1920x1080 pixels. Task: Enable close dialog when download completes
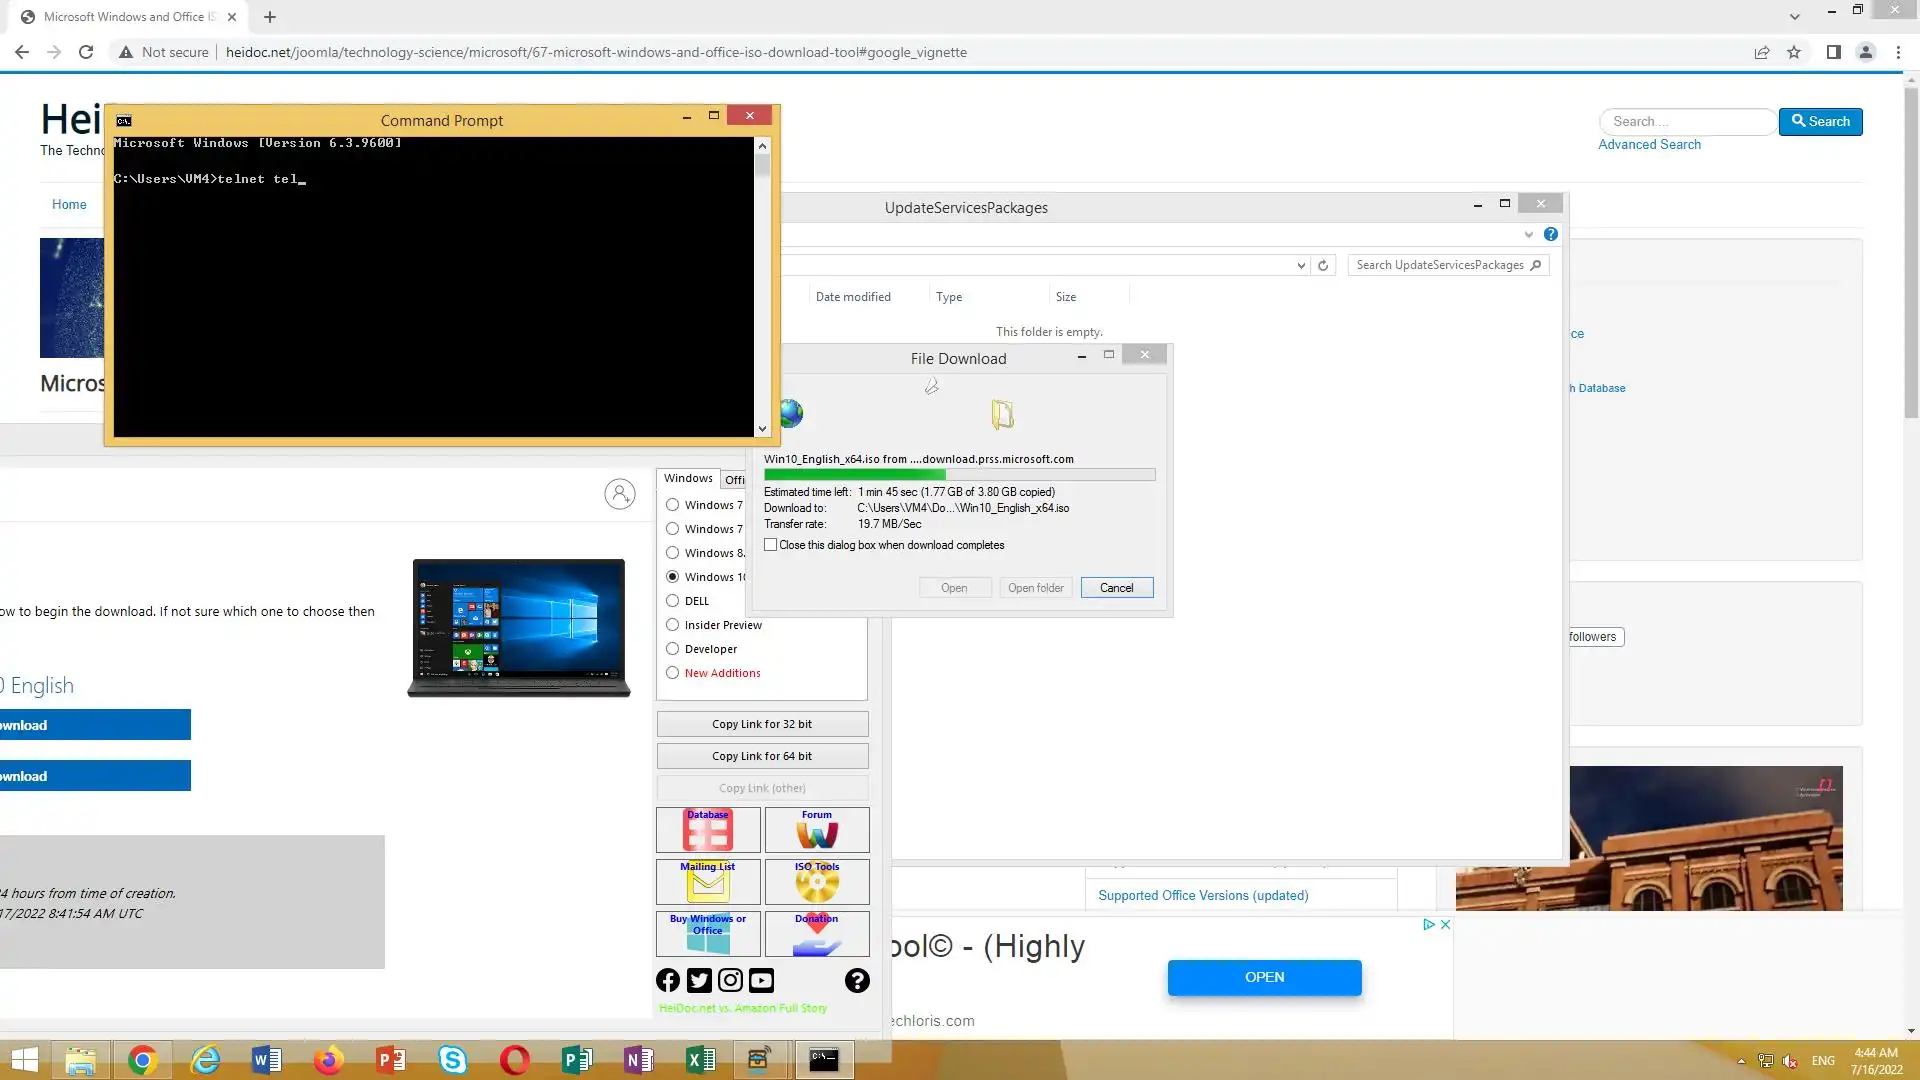(x=771, y=545)
